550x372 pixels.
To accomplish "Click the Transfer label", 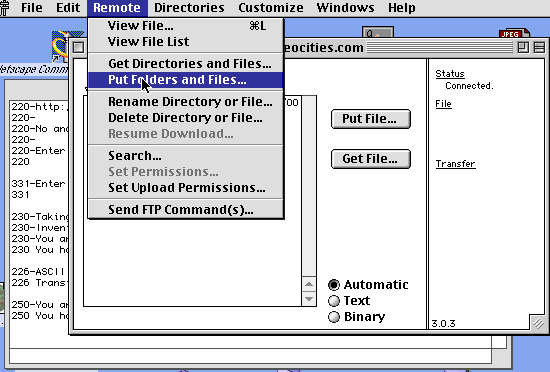I will tap(455, 164).
